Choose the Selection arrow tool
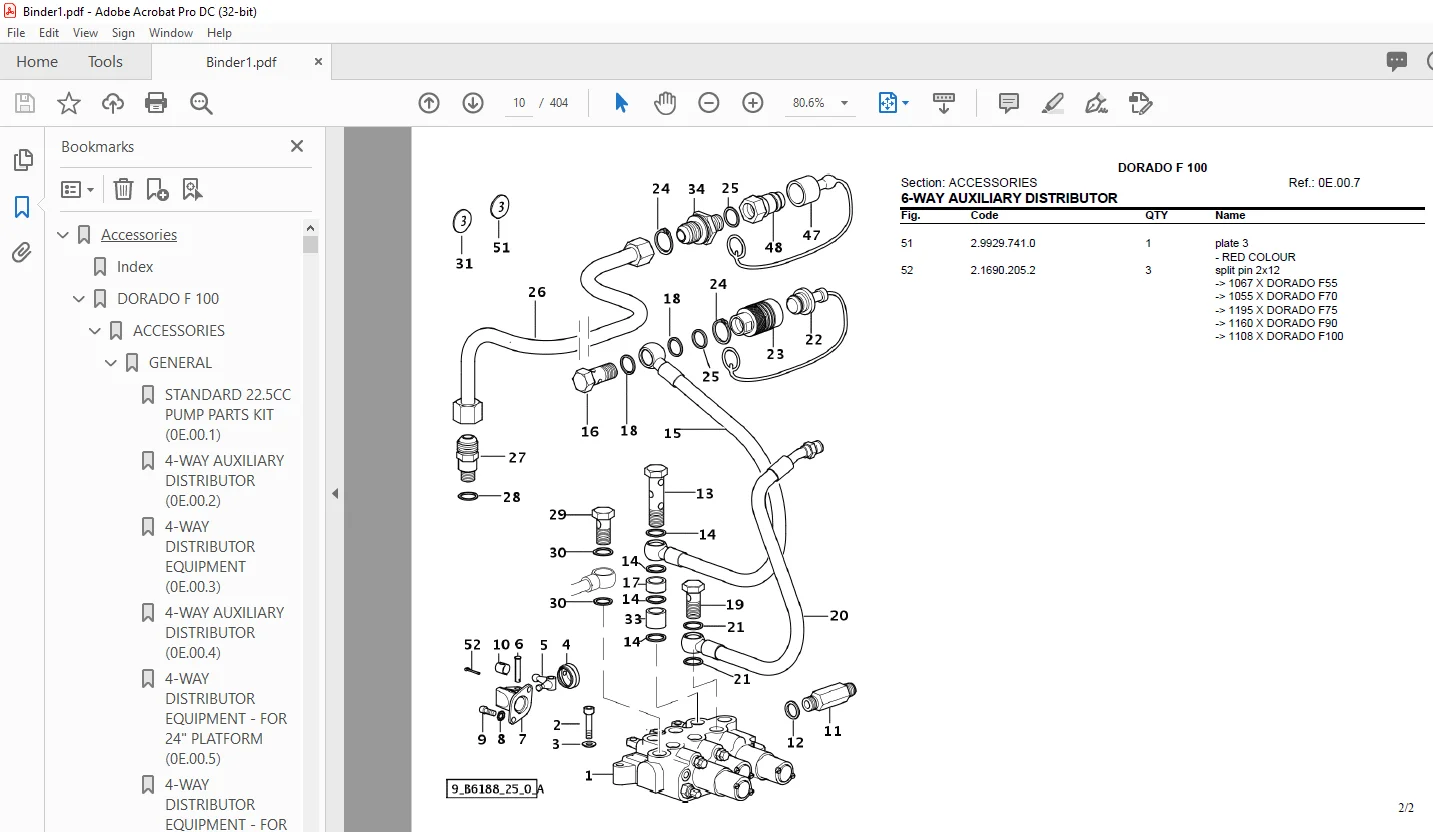This screenshot has width=1433, height=832. click(621, 103)
